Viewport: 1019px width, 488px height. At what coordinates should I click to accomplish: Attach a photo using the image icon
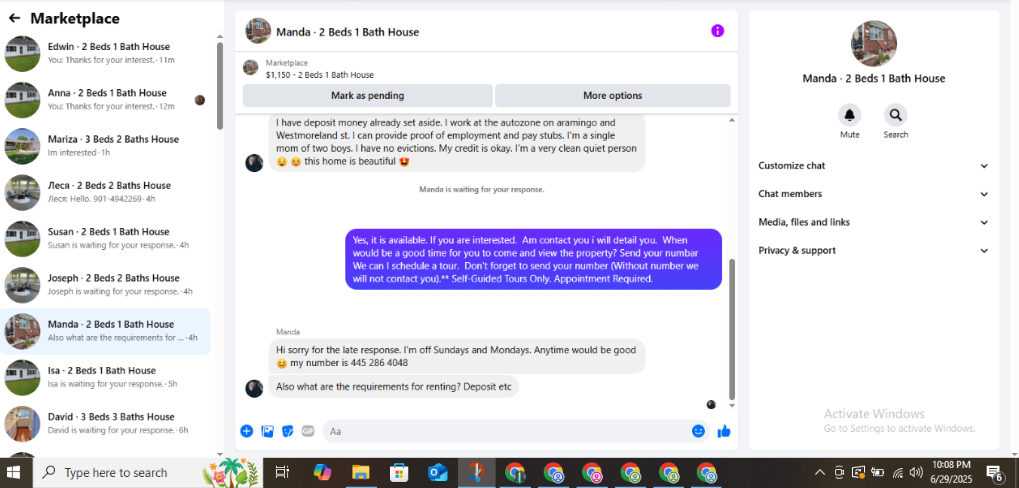point(267,431)
